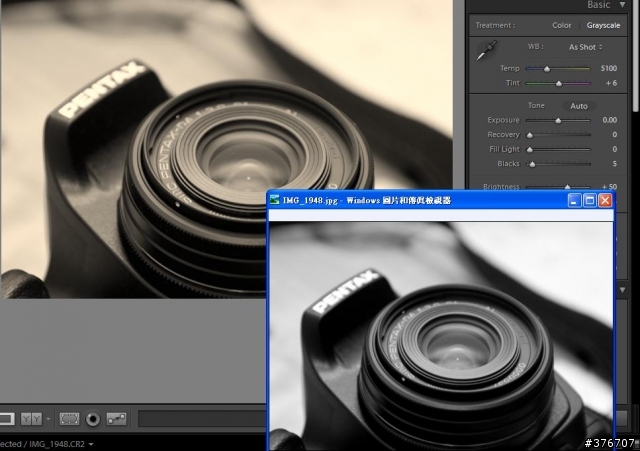The height and width of the screenshot is (451, 640).
Task: Activate the Red Eye removal tool
Action: click(x=93, y=419)
